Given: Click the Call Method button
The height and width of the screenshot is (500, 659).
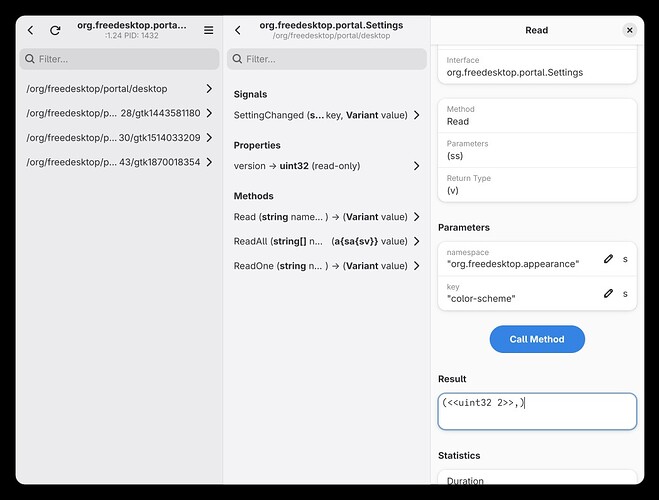Looking at the screenshot, I should [537, 339].
